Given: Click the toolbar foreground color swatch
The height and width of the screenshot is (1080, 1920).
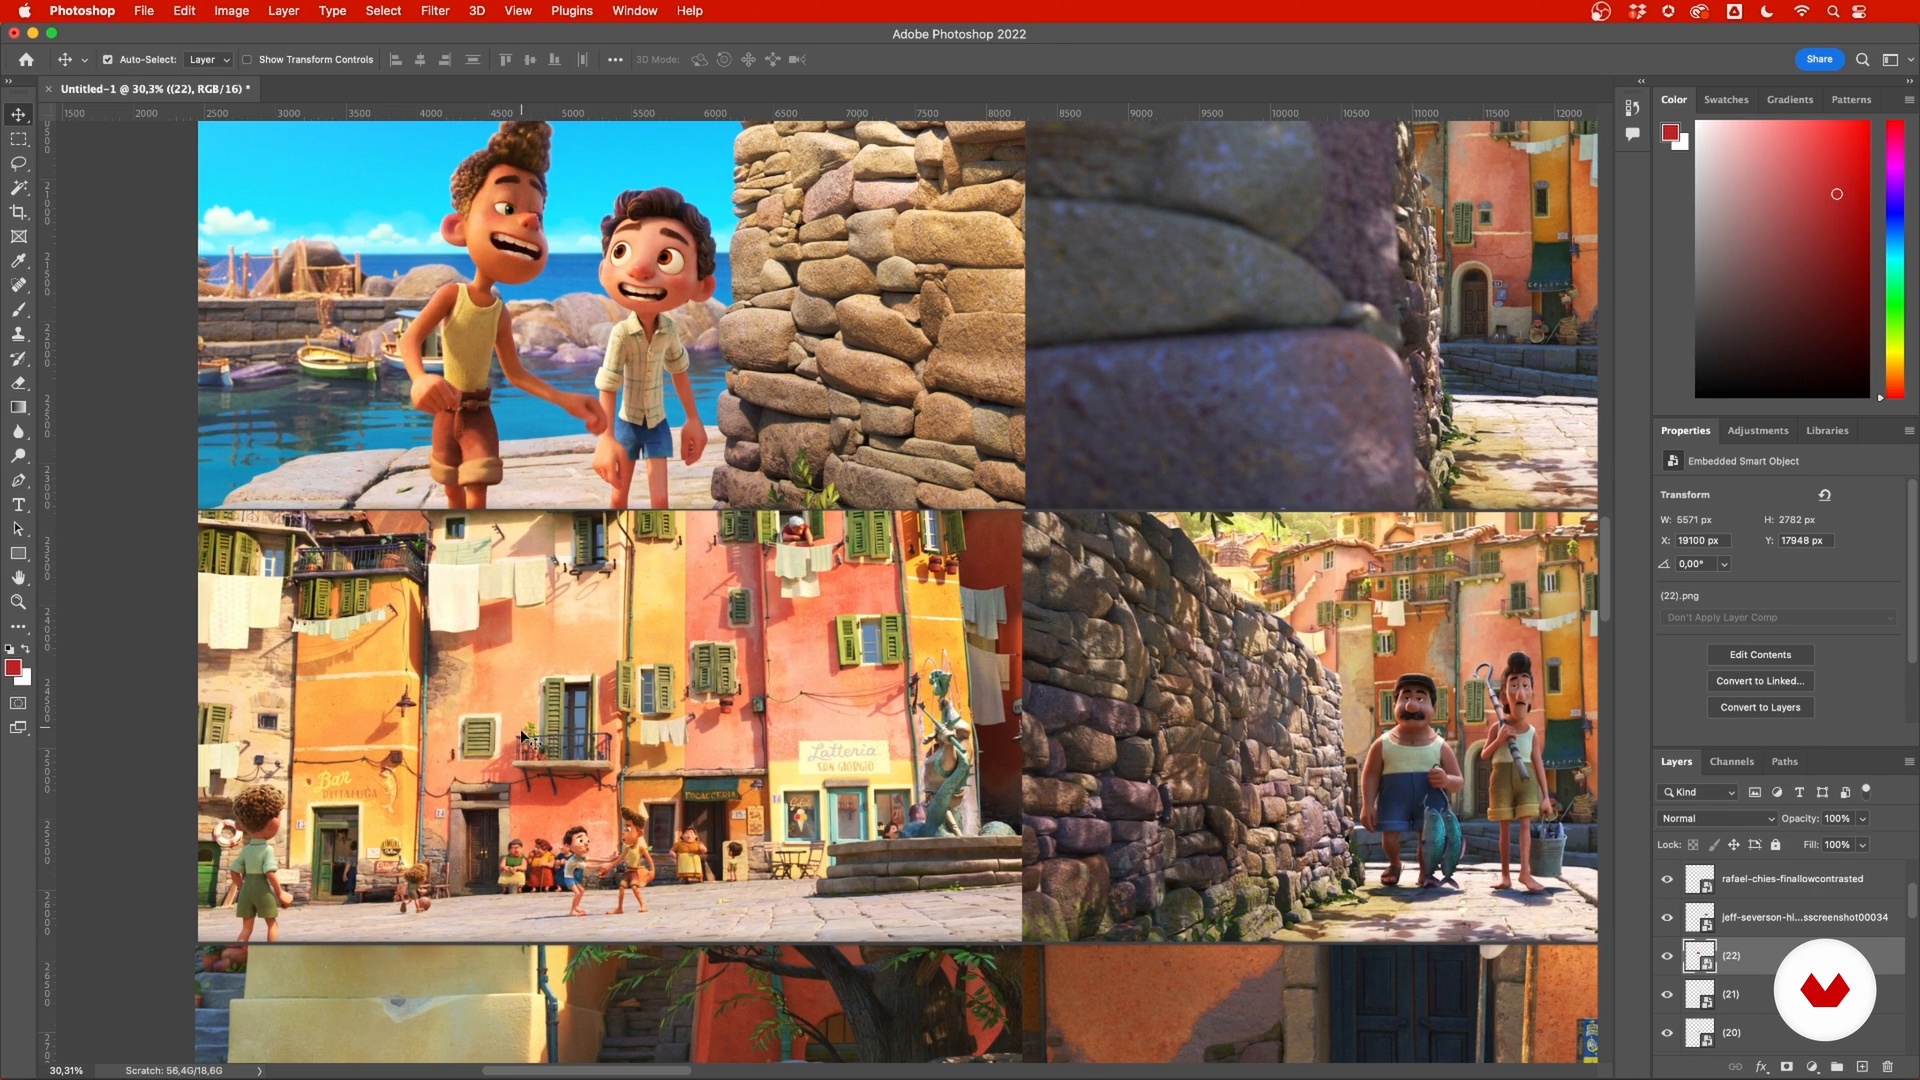Looking at the screenshot, I should [x=13, y=668].
